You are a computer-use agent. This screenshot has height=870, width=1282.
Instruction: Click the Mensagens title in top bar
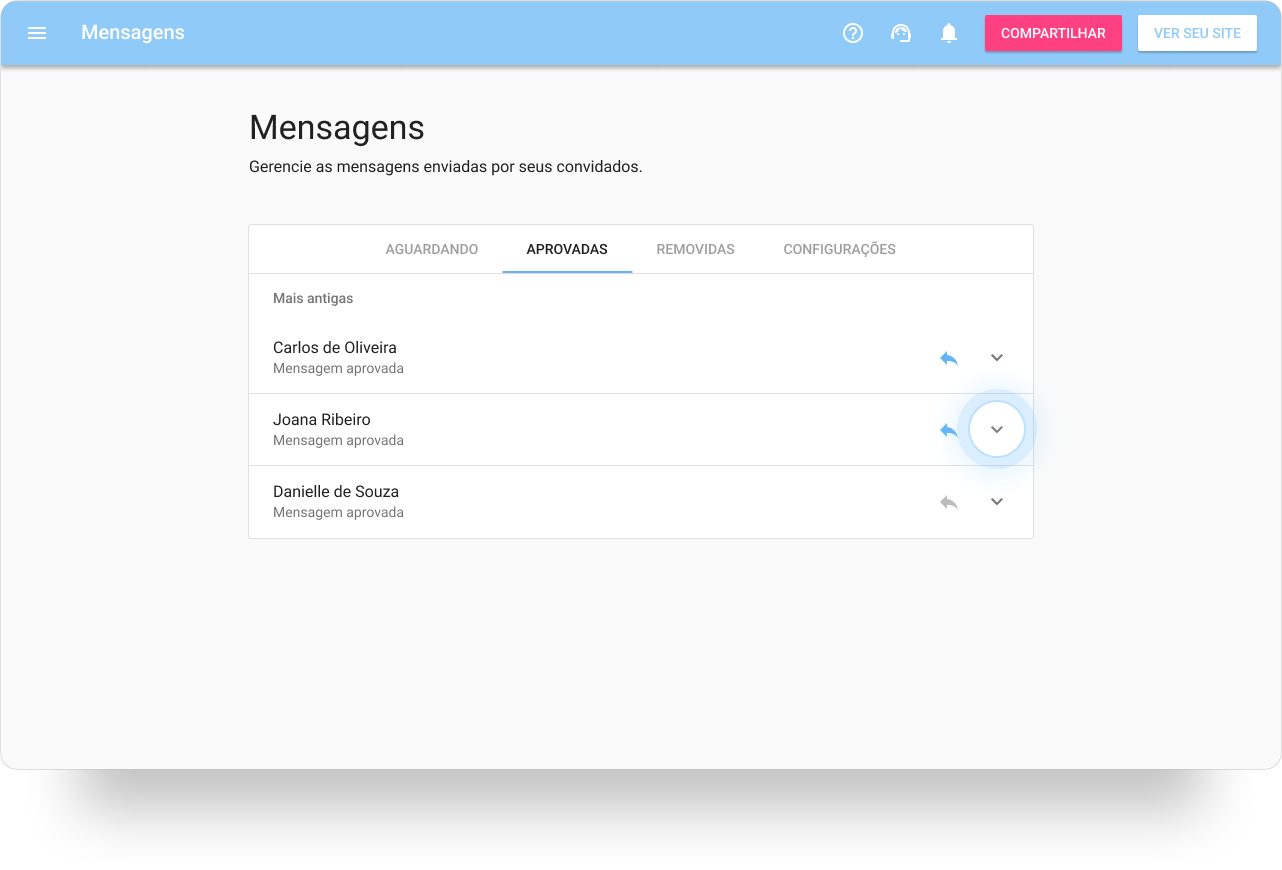[x=133, y=33]
